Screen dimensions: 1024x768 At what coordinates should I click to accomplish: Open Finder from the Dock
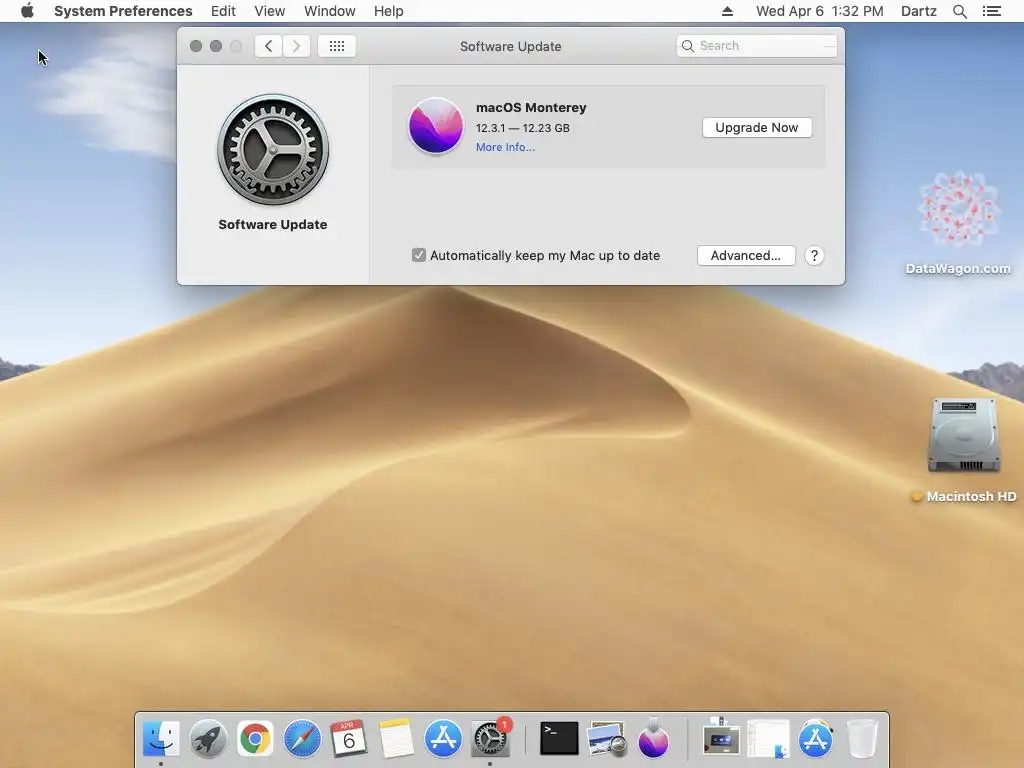pyautogui.click(x=161, y=739)
